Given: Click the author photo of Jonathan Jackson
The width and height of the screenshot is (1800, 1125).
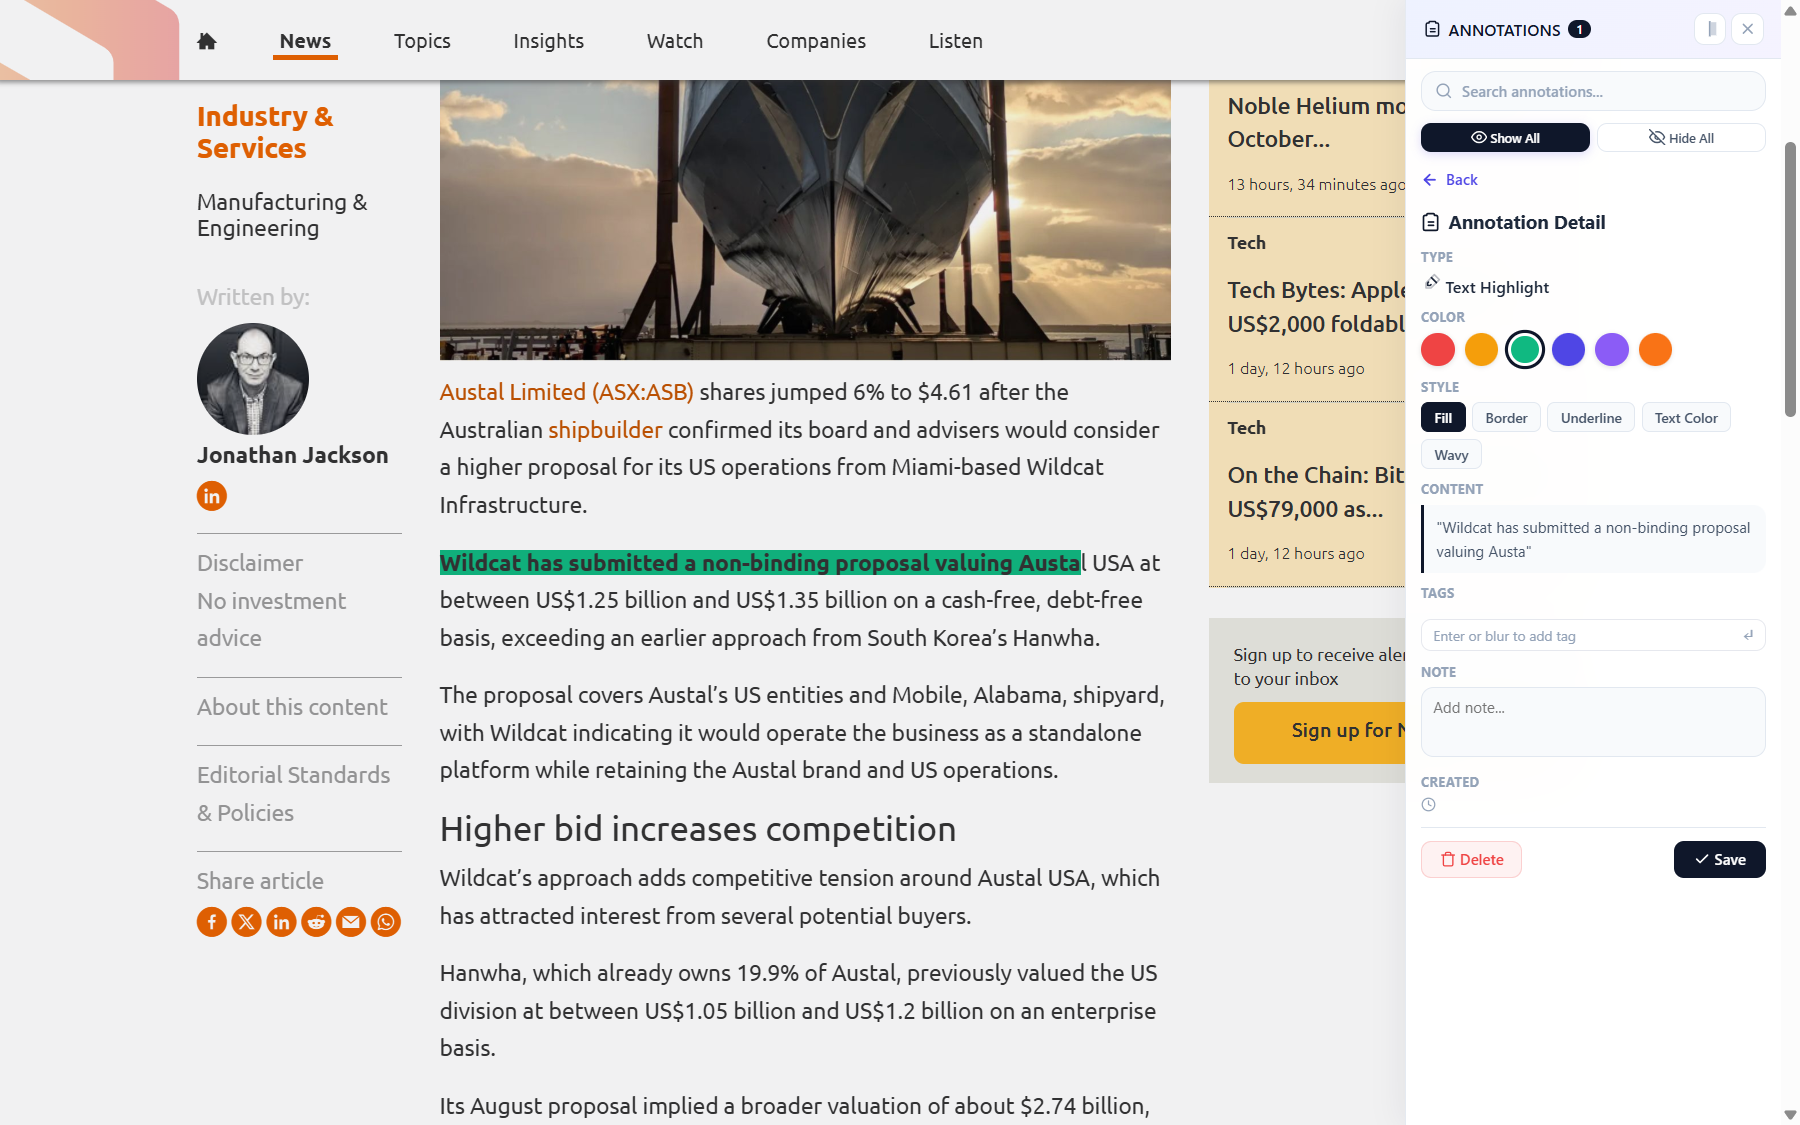Looking at the screenshot, I should click(253, 379).
